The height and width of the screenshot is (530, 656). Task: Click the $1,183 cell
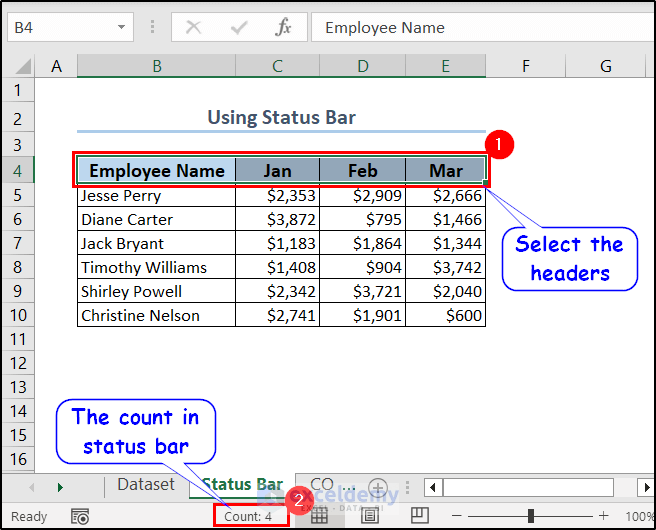[x=277, y=243]
